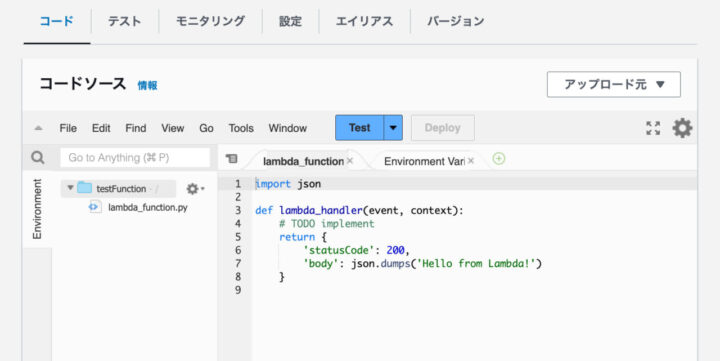
Task: Click the blue Test button
Action: [x=359, y=128]
